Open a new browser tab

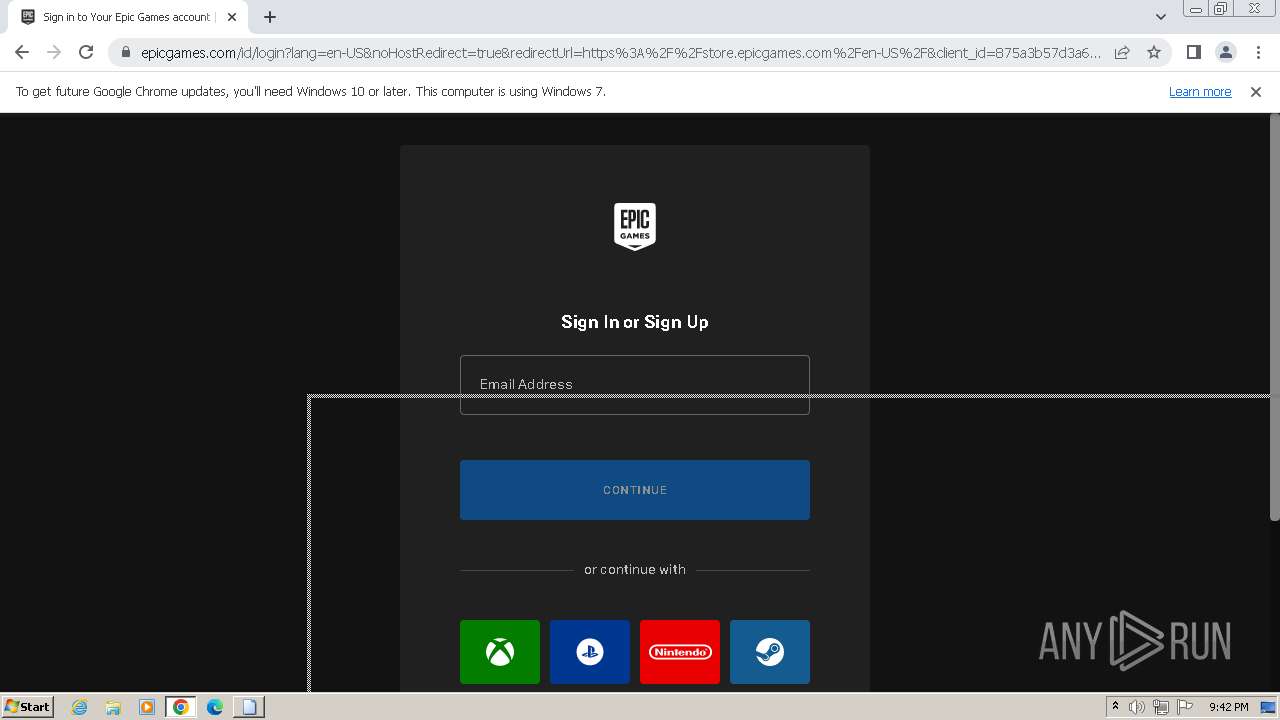coord(270,17)
